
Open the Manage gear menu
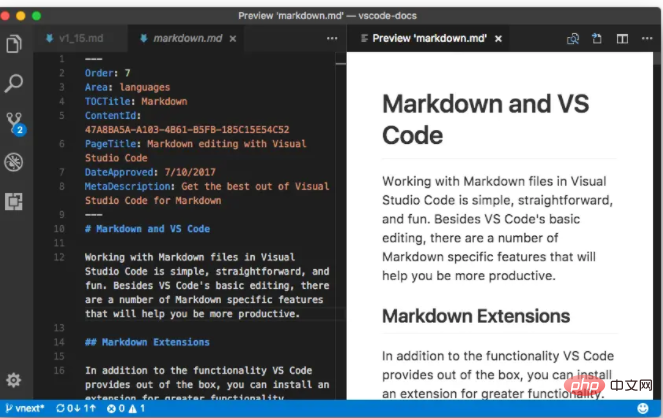click(x=14, y=380)
